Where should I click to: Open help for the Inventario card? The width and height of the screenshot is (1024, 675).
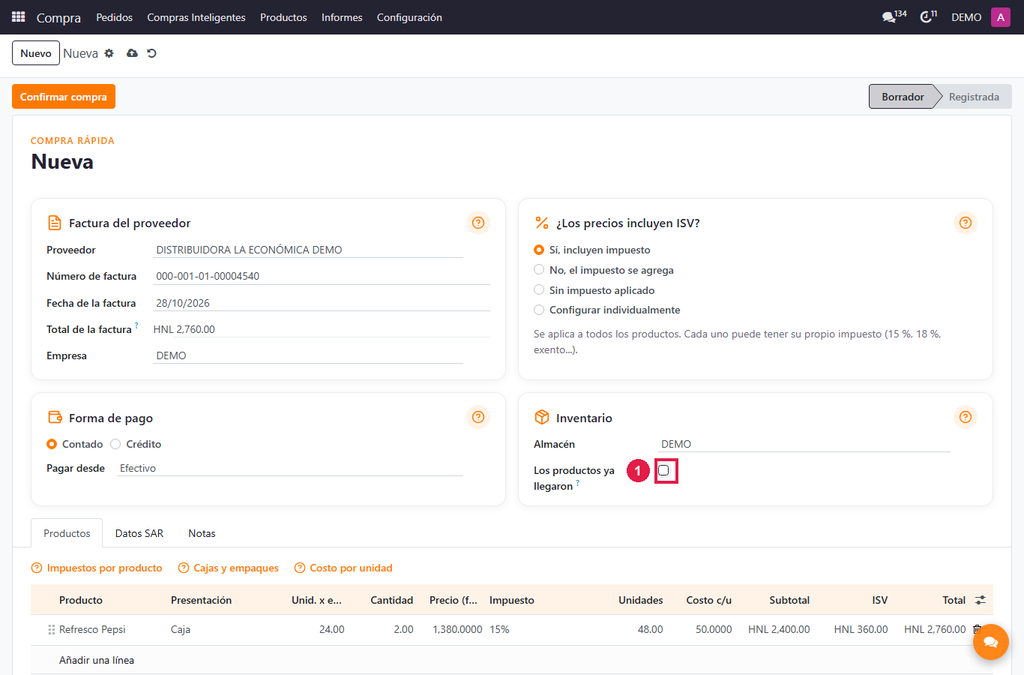[965, 417]
